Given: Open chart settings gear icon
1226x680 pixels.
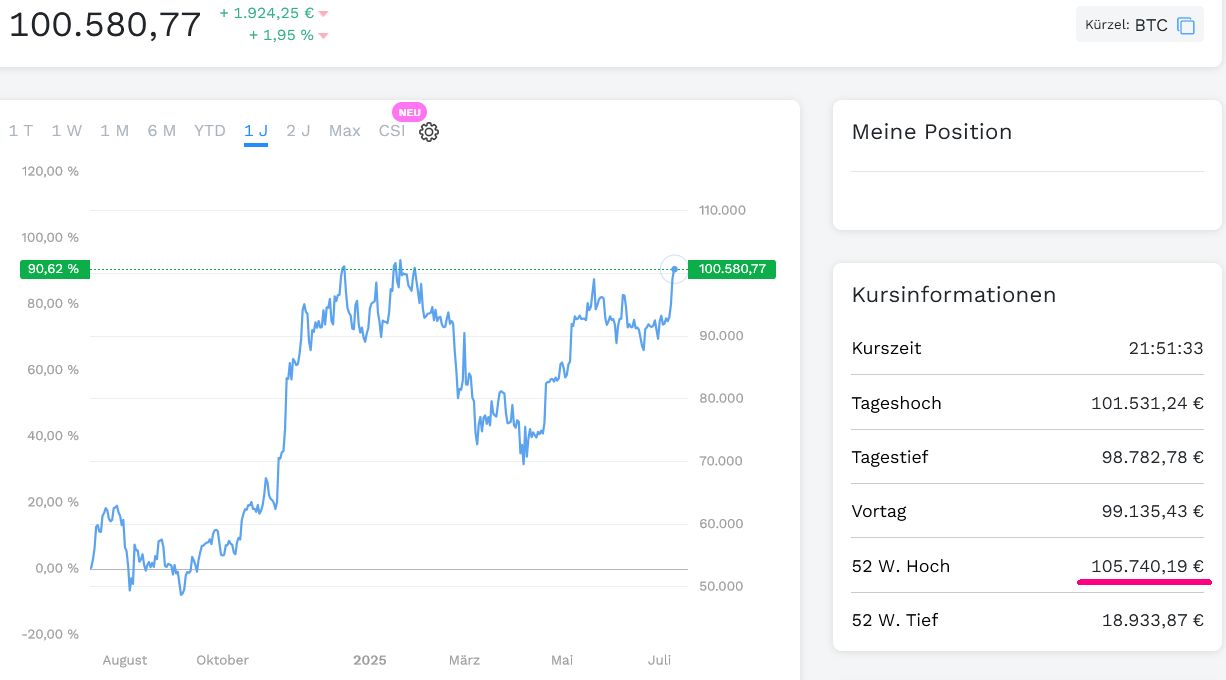Looking at the screenshot, I should coord(429,132).
